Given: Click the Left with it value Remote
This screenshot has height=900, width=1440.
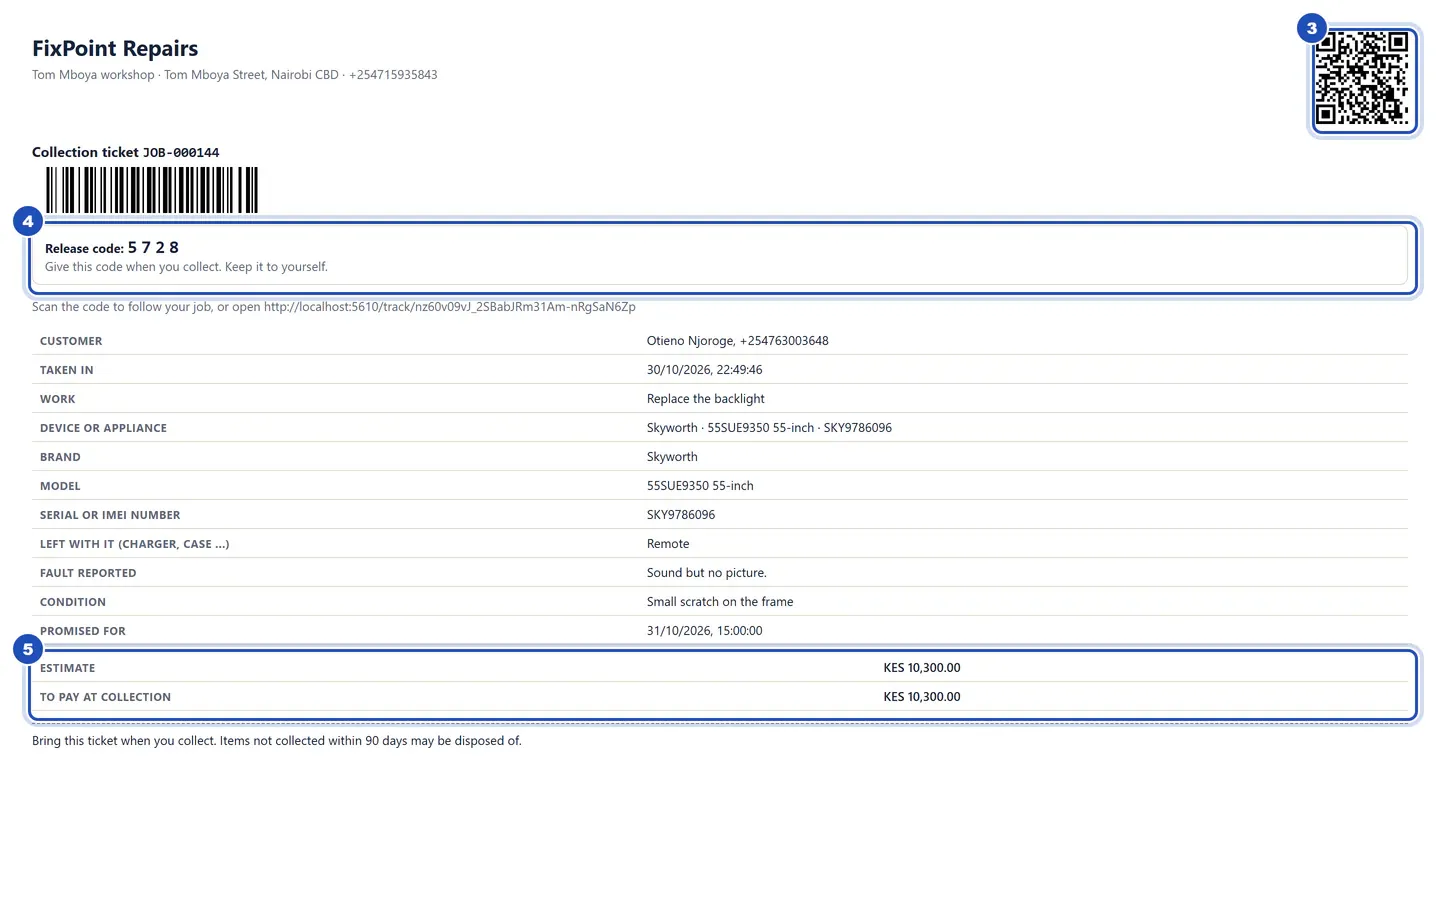Looking at the screenshot, I should (668, 544).
